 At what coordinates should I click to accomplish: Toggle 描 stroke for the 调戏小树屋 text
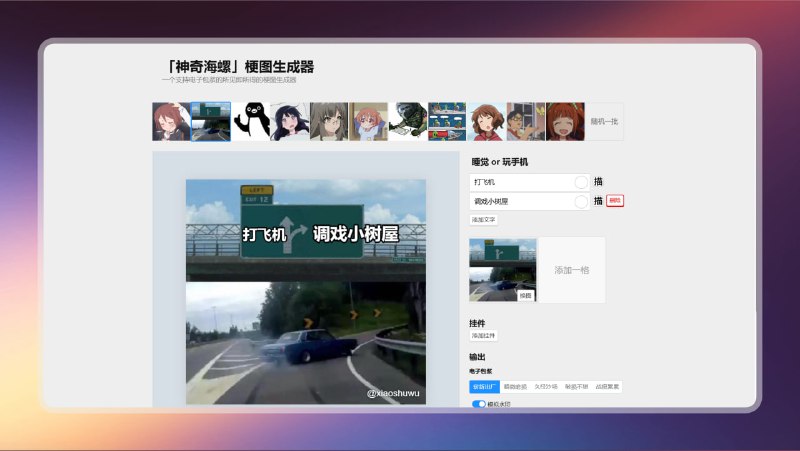coord(598,201)
